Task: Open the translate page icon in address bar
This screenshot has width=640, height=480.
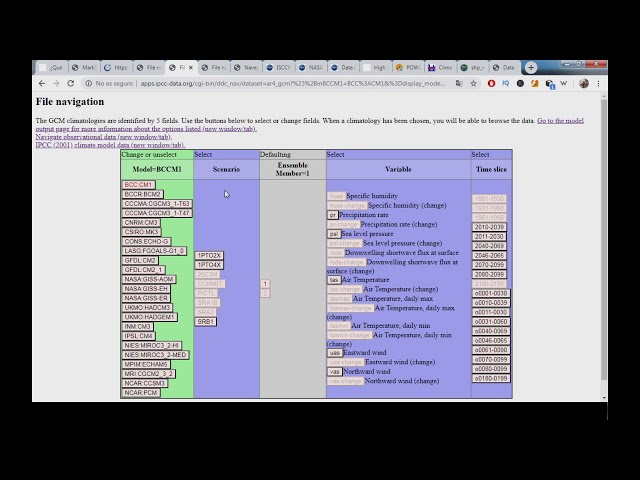Action: (459, 83)
